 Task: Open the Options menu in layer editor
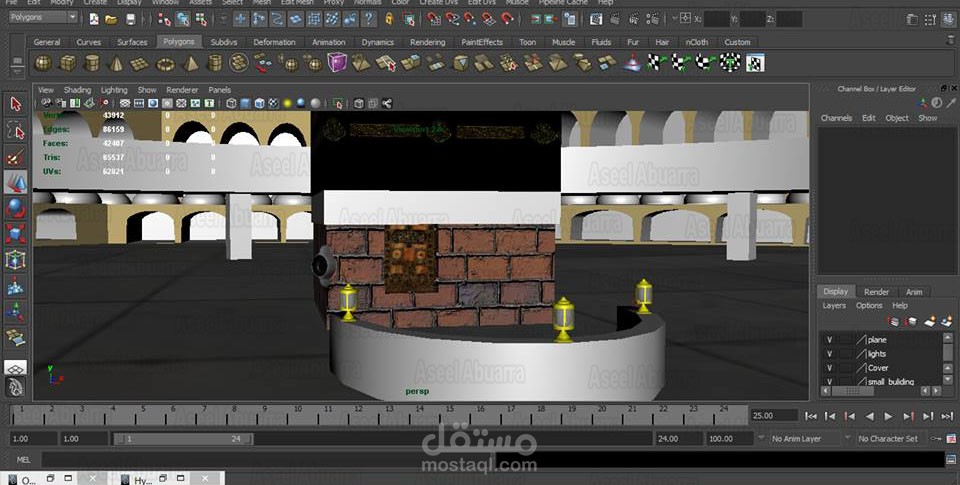(x=869, y=306)
